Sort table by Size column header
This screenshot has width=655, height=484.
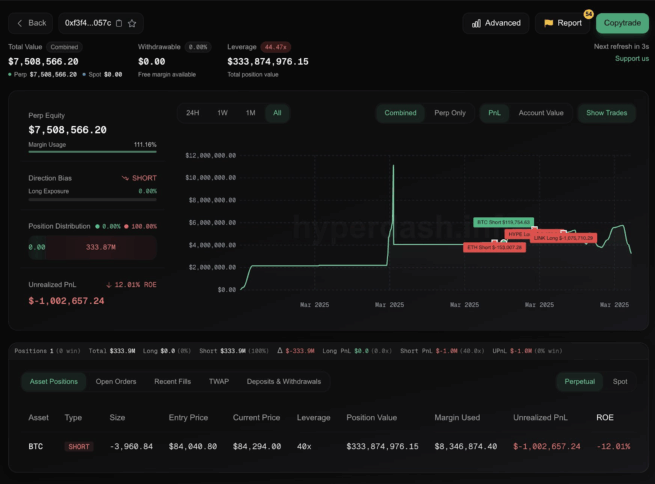(117, 418)
